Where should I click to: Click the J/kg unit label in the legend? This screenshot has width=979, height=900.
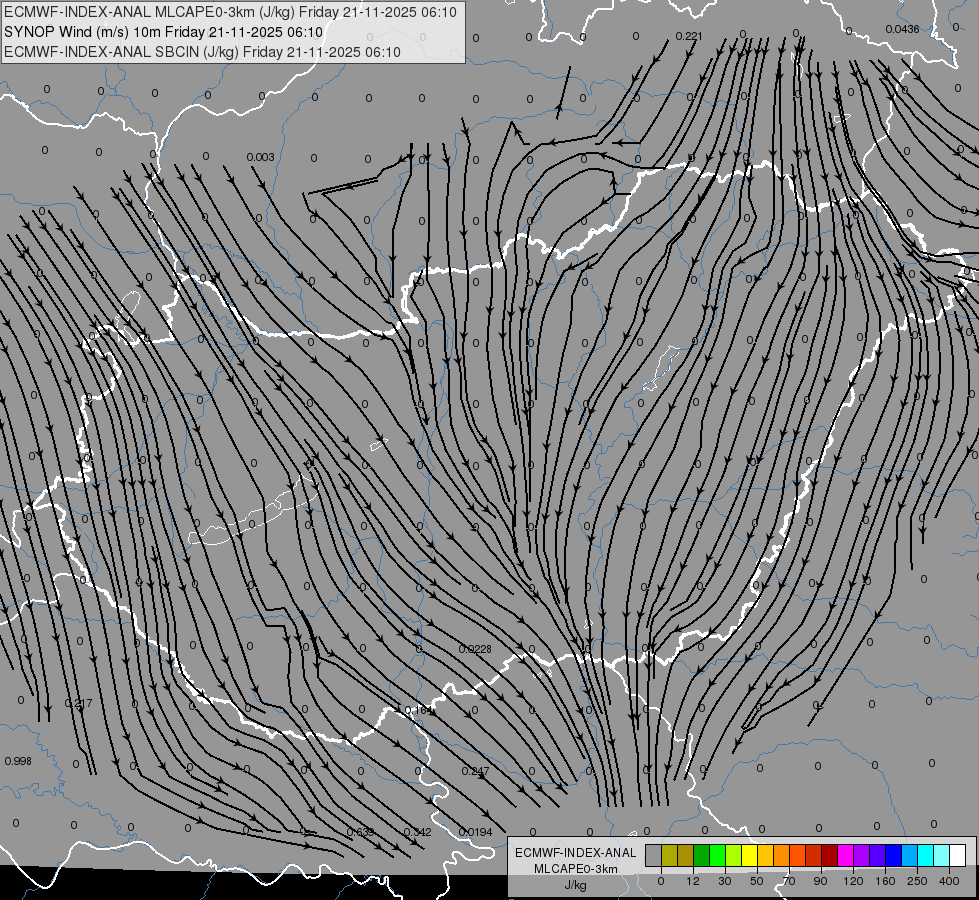tap(576, 885)
